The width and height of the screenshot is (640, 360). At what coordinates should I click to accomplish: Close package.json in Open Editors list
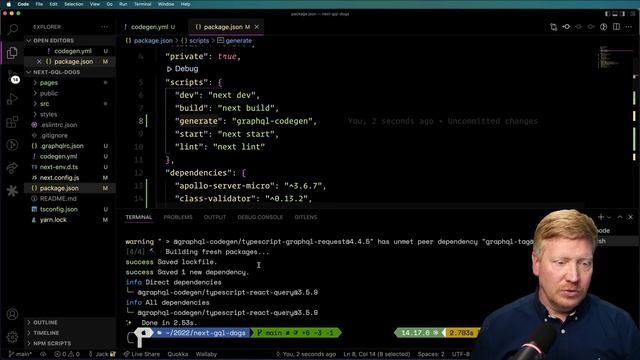pos(39,62)
